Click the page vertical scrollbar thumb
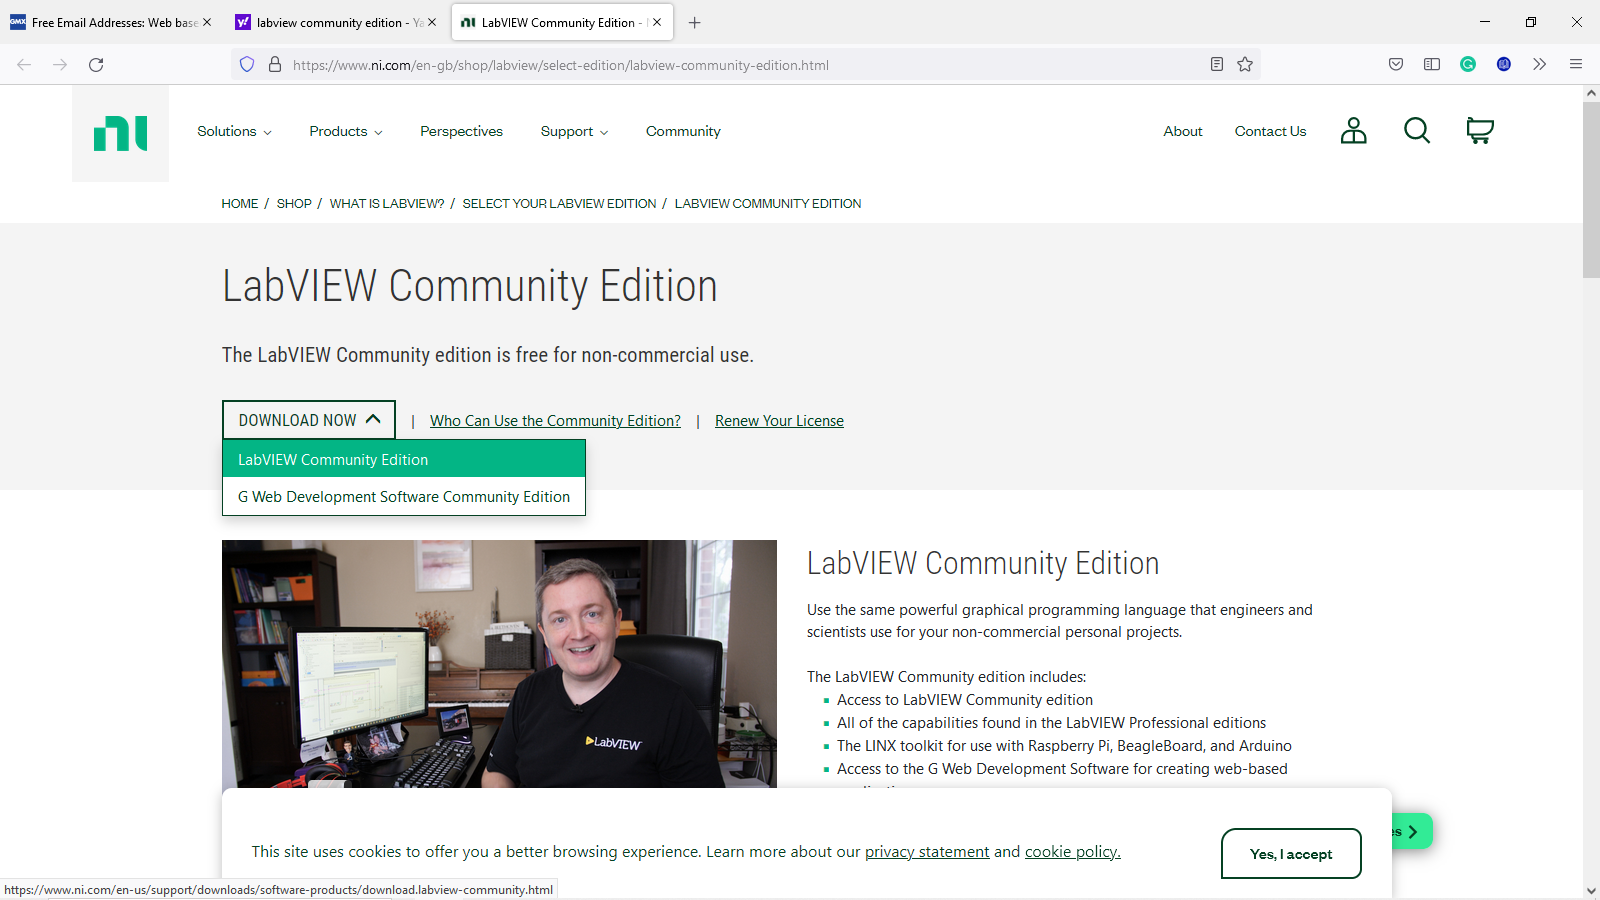 pyautogui.click(x=1591, y=188)
